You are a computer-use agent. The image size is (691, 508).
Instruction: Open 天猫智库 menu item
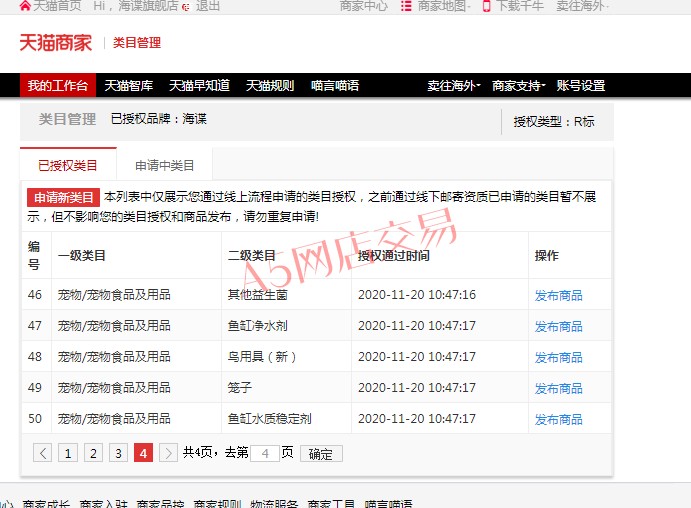point(129,85)
